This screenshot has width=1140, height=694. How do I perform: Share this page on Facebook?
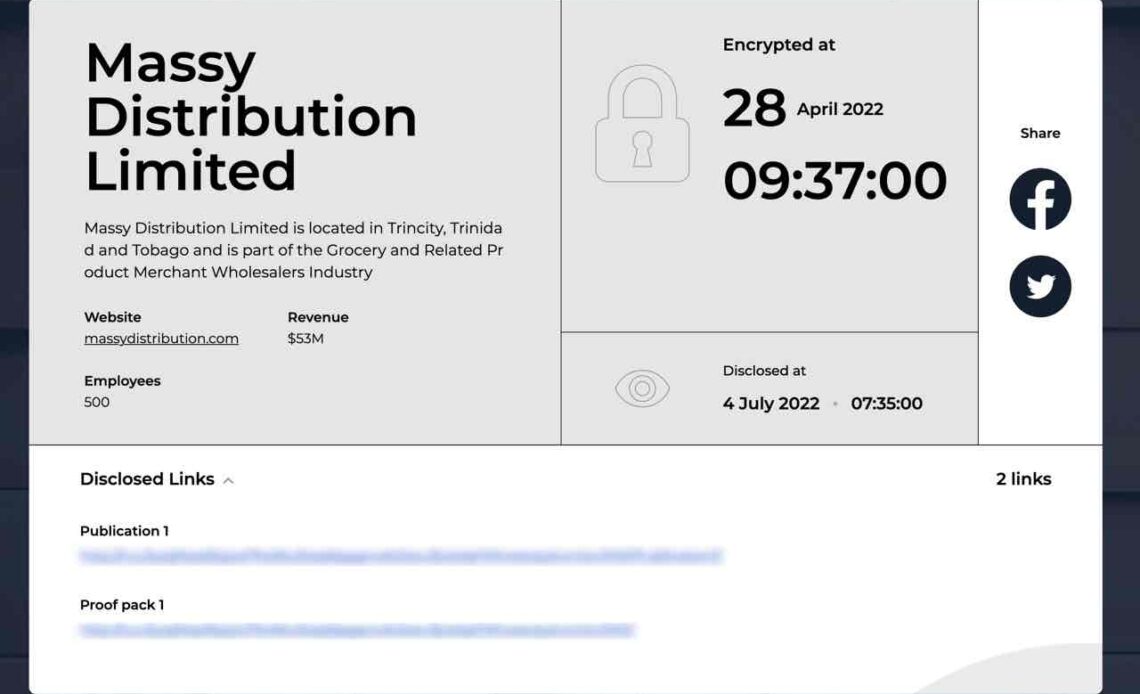pos(1040,199)
